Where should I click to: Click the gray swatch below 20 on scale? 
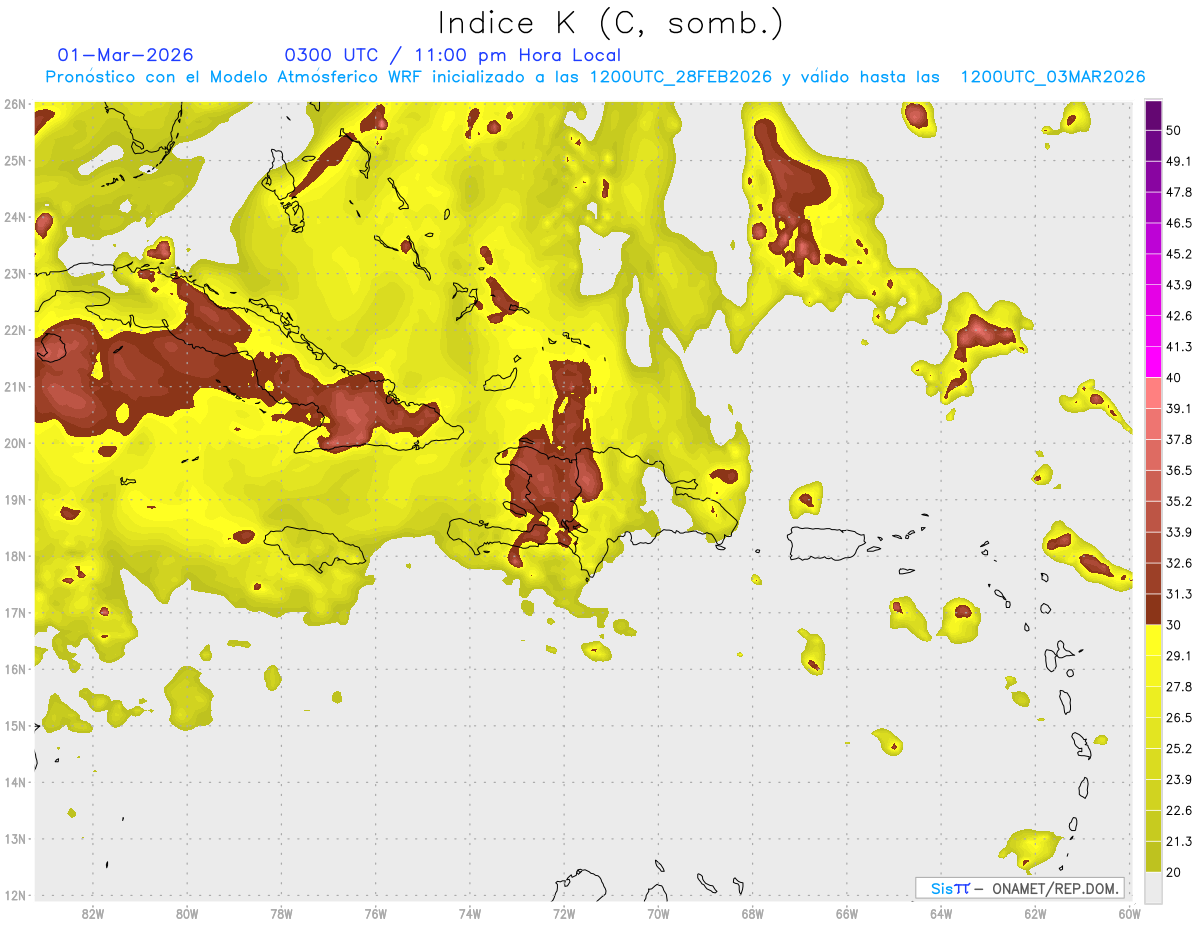(x=1154, y=887)
